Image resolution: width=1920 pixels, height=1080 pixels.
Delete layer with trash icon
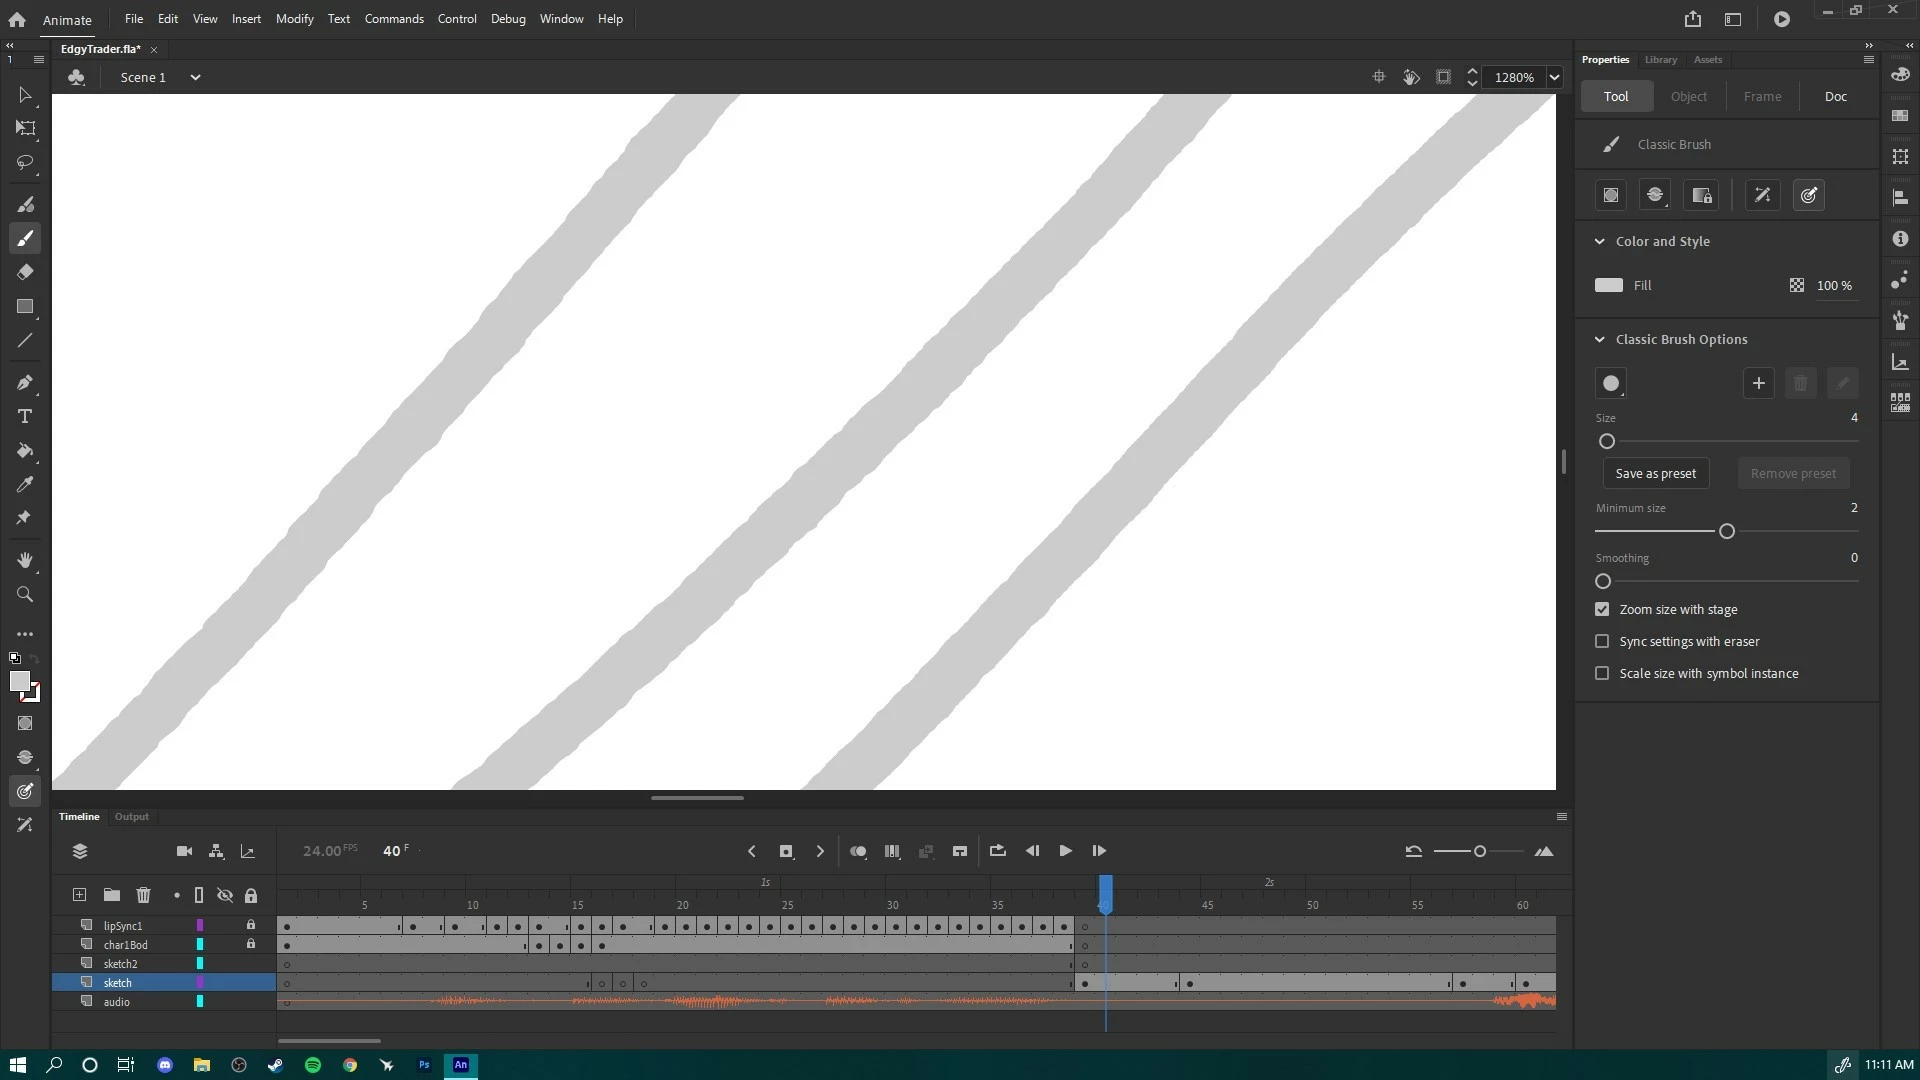coord(143,895)
